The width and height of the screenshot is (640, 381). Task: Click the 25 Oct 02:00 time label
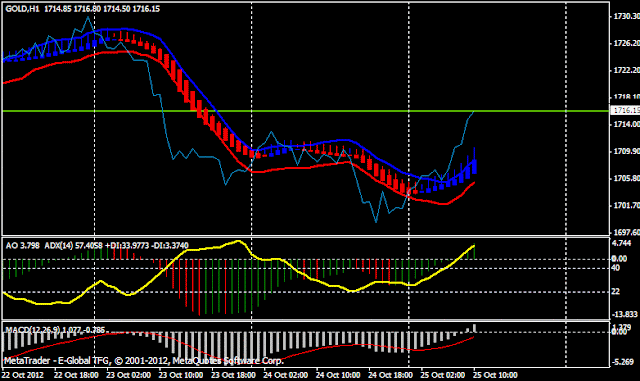[x=442, y=375]
